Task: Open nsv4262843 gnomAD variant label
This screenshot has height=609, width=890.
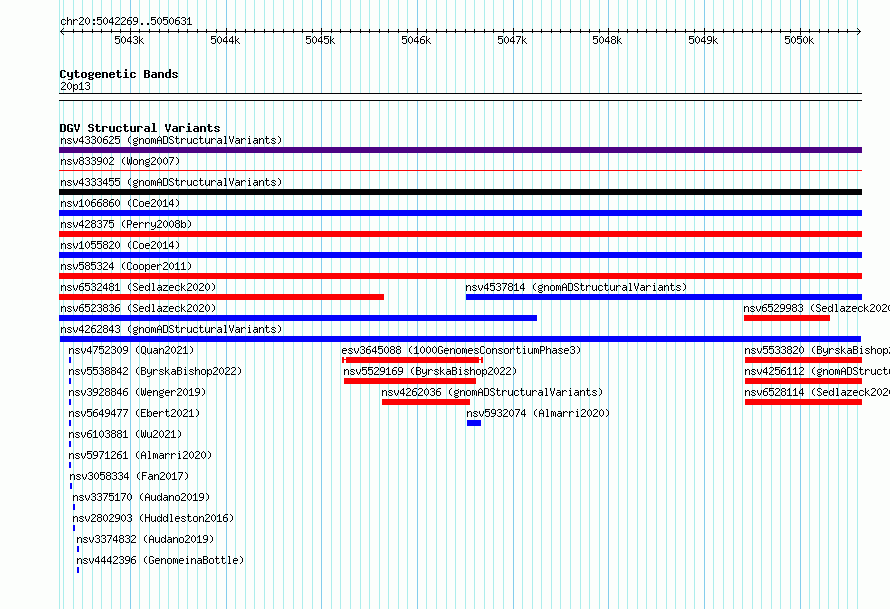Action: 171,329
